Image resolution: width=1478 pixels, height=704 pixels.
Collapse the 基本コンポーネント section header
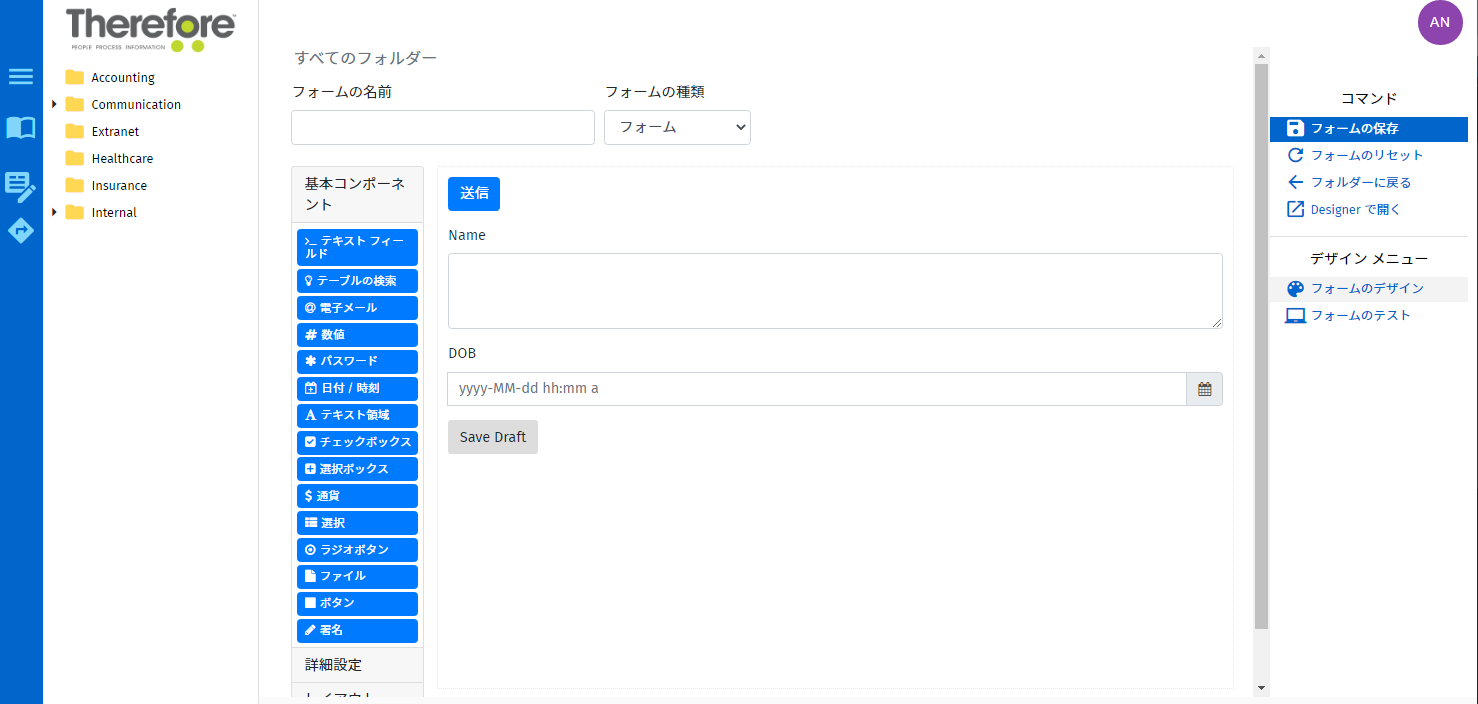point(357,194)
